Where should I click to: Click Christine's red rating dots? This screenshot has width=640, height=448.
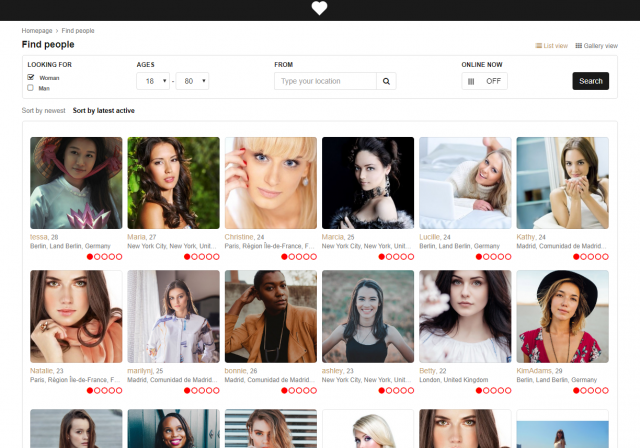pos(299,257)
